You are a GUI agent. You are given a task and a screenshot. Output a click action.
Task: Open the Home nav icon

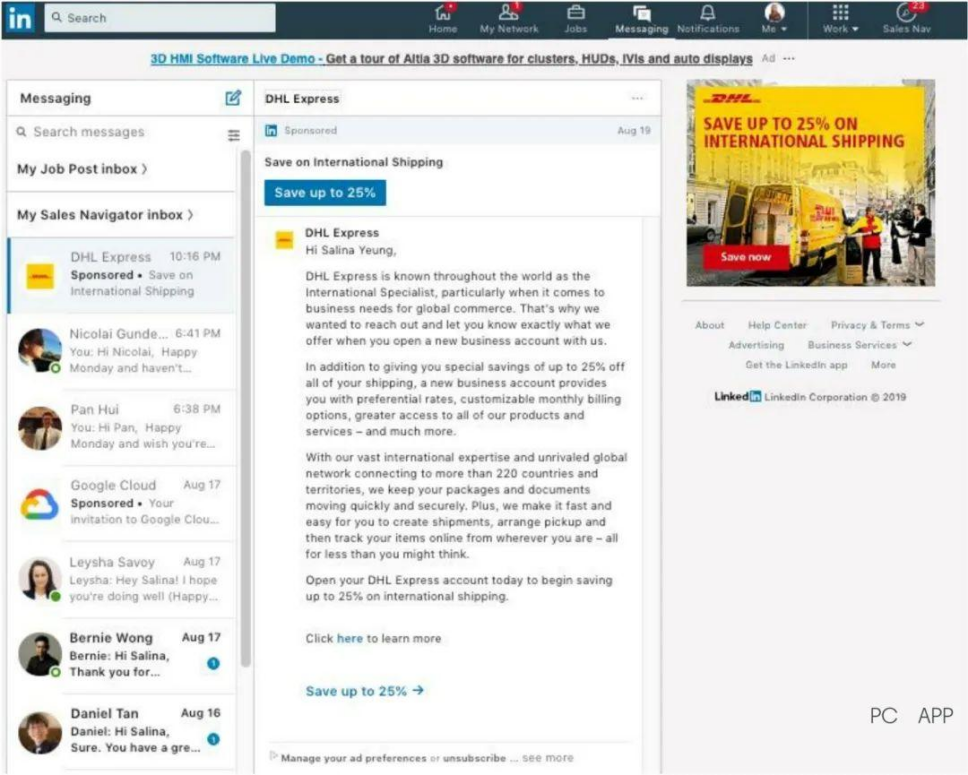(x=443, y=19)
